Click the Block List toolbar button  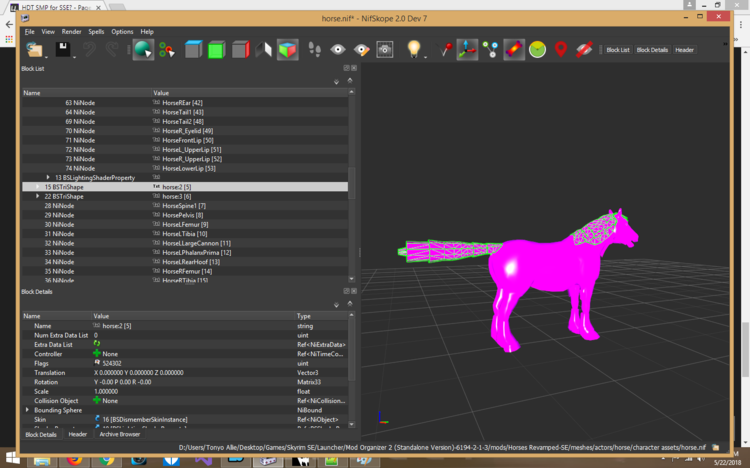[618, 50]
